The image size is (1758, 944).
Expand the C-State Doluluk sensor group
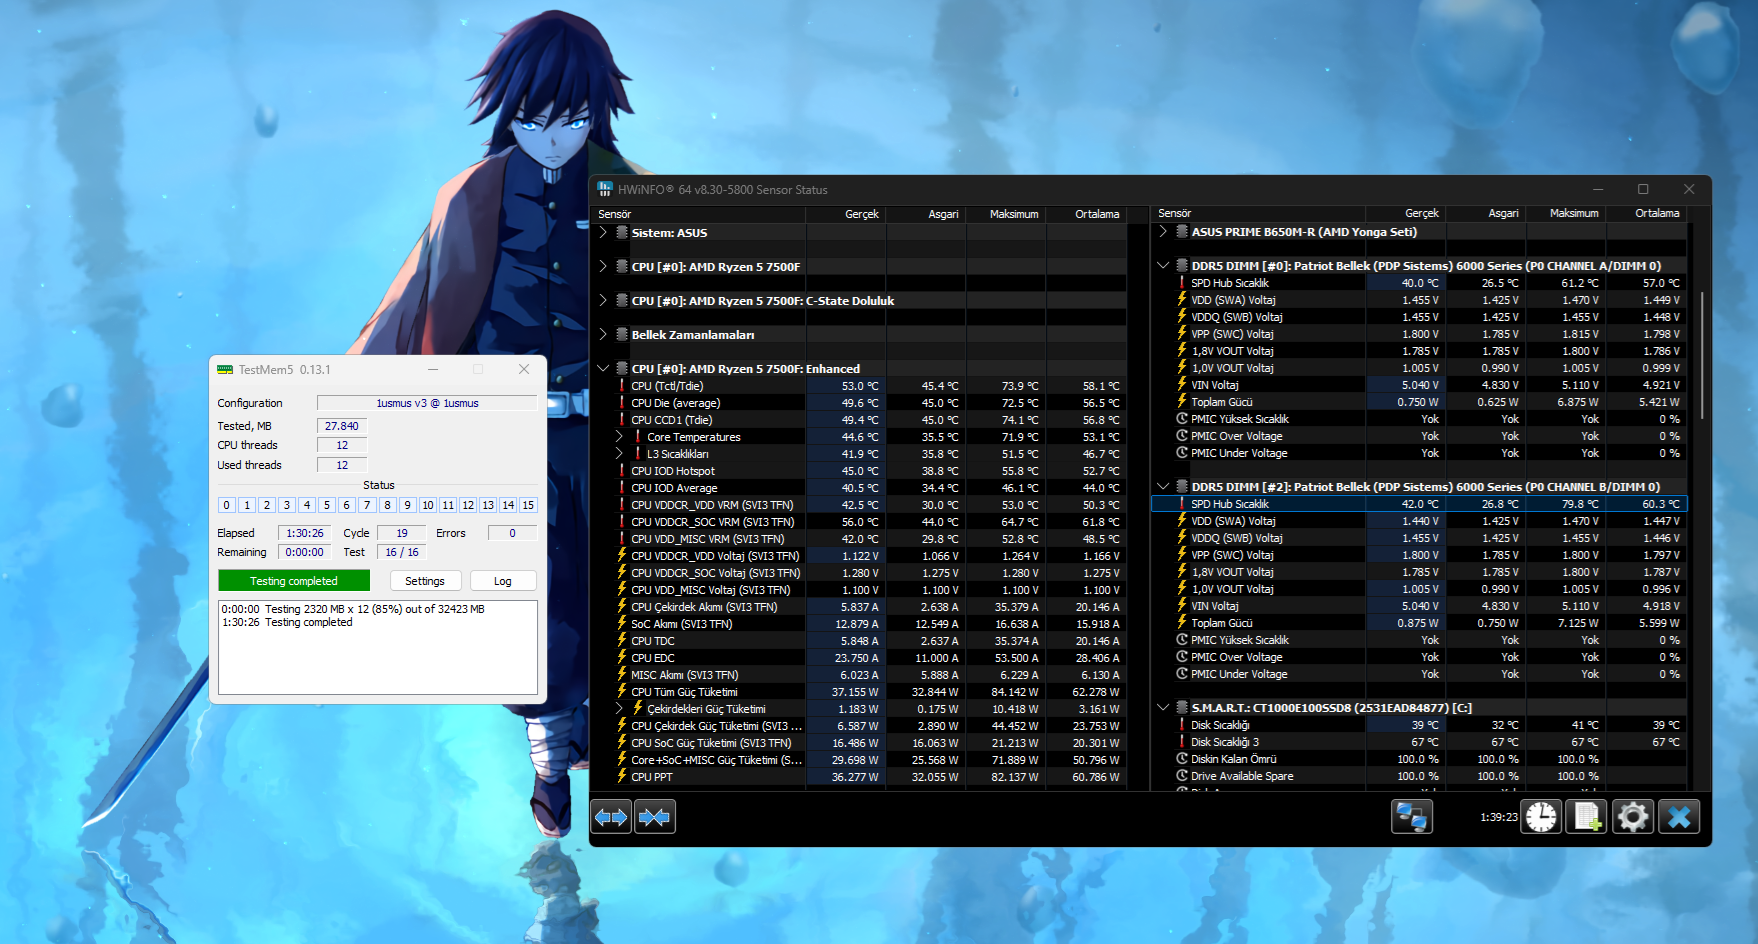coord(603,300)
